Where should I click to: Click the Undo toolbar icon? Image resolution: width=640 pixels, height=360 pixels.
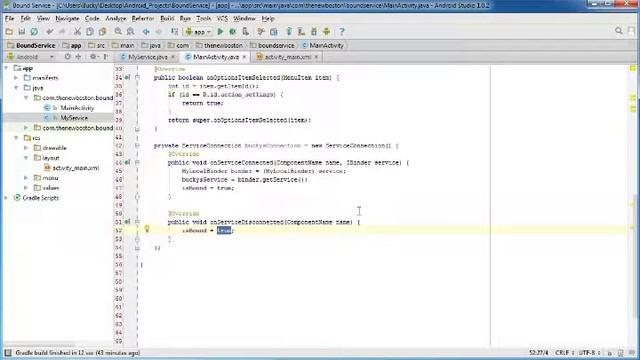tap(49, 31)
